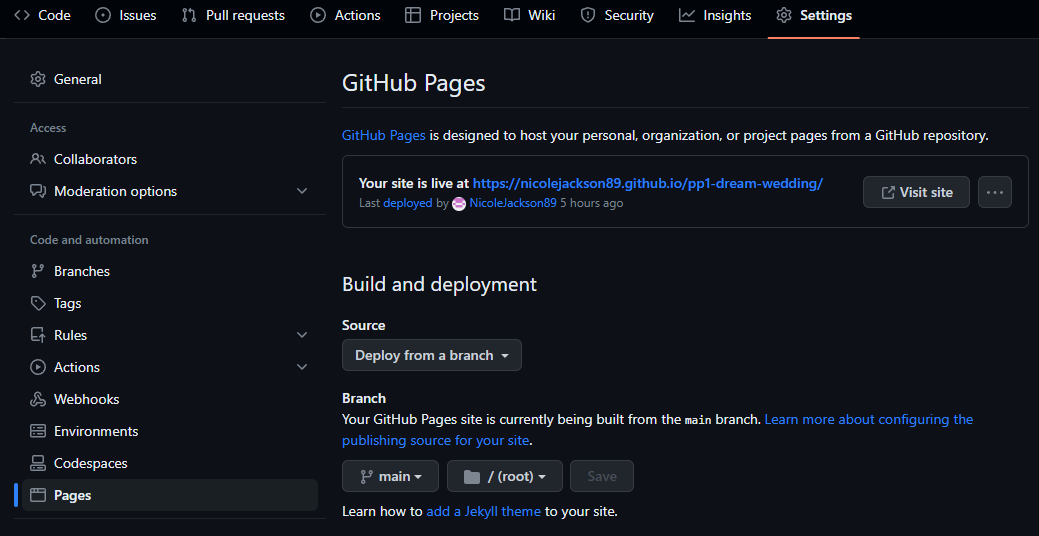Click the Codespaces icon
Screen dimensions: 1039x536
tap(38, 463)
